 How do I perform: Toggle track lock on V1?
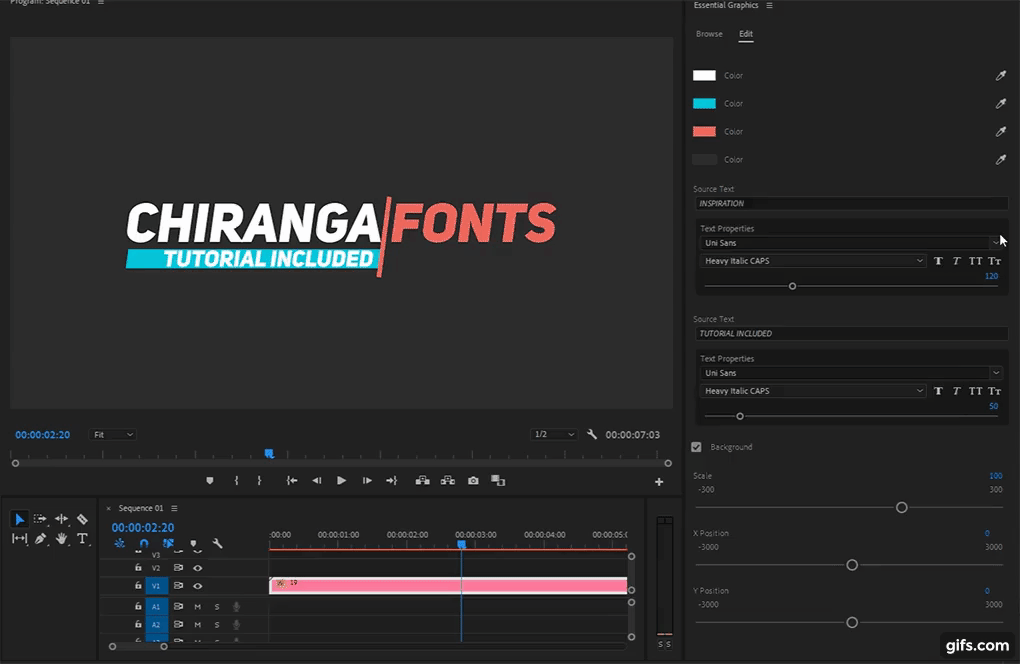[138, 586]
